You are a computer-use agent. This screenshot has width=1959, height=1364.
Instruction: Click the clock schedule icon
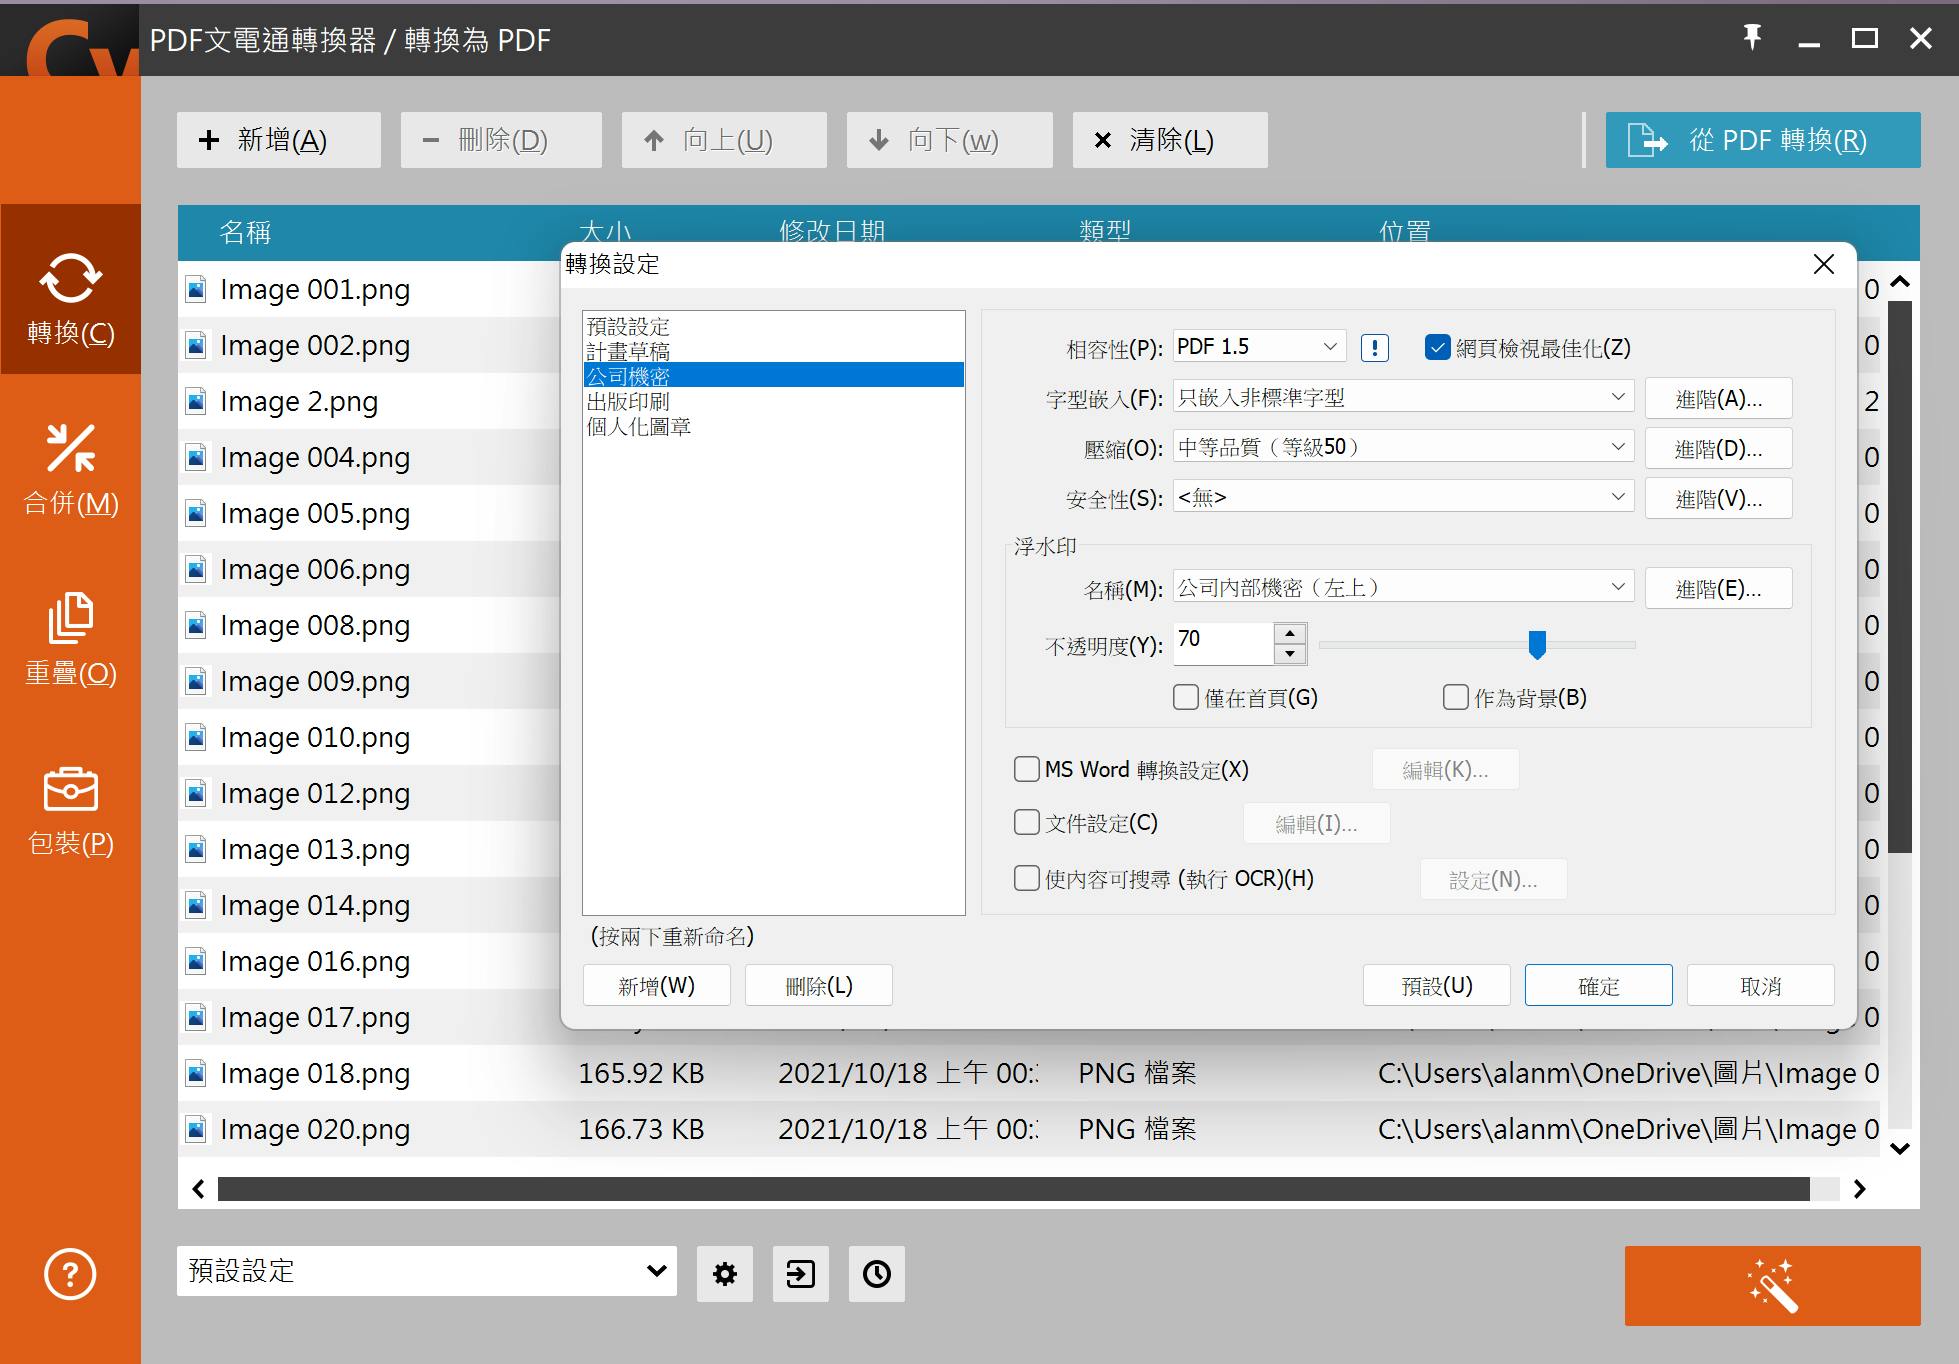tap(876, 1274)
